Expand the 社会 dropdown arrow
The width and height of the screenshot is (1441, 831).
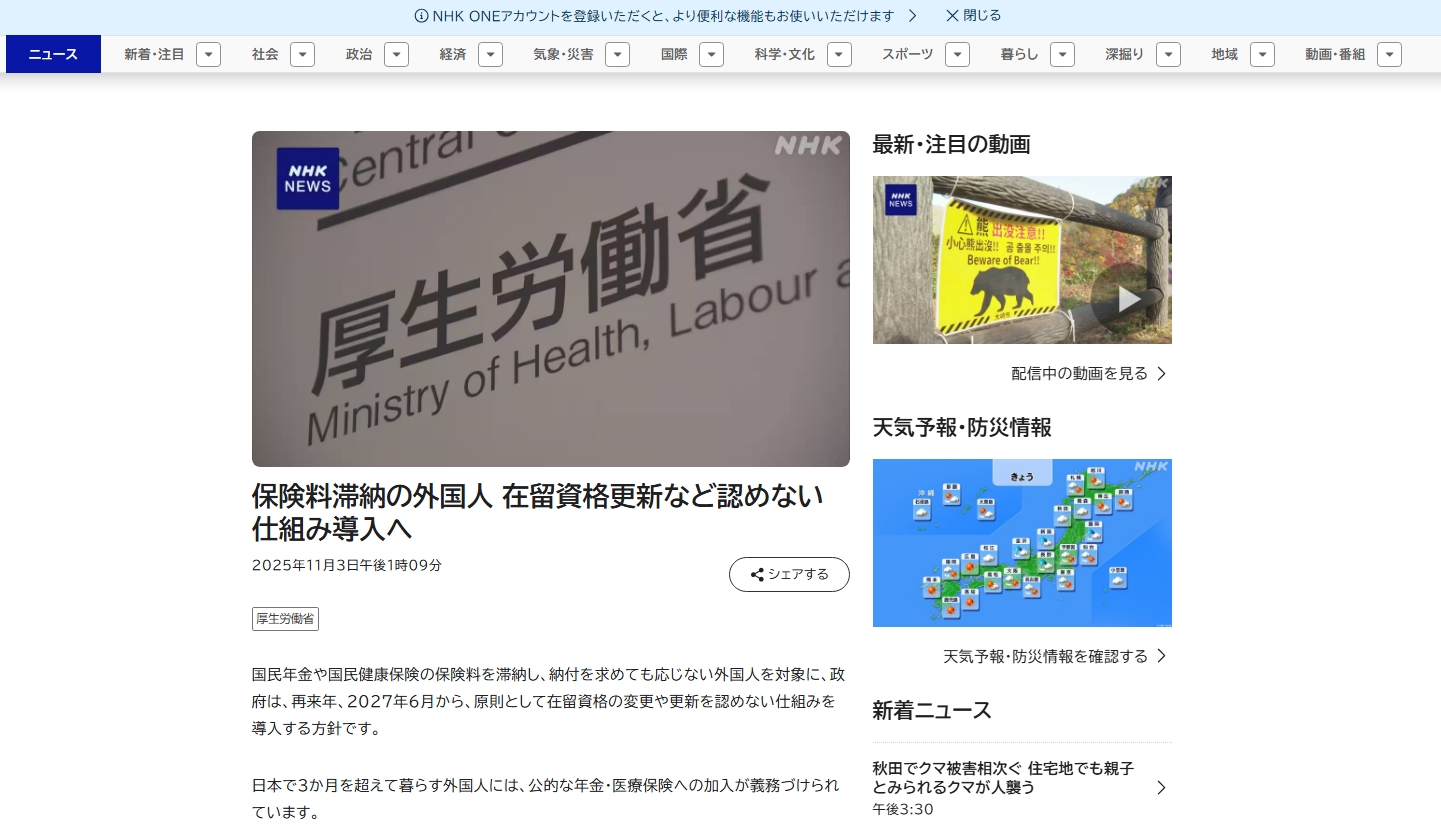[x=302, y=55]
